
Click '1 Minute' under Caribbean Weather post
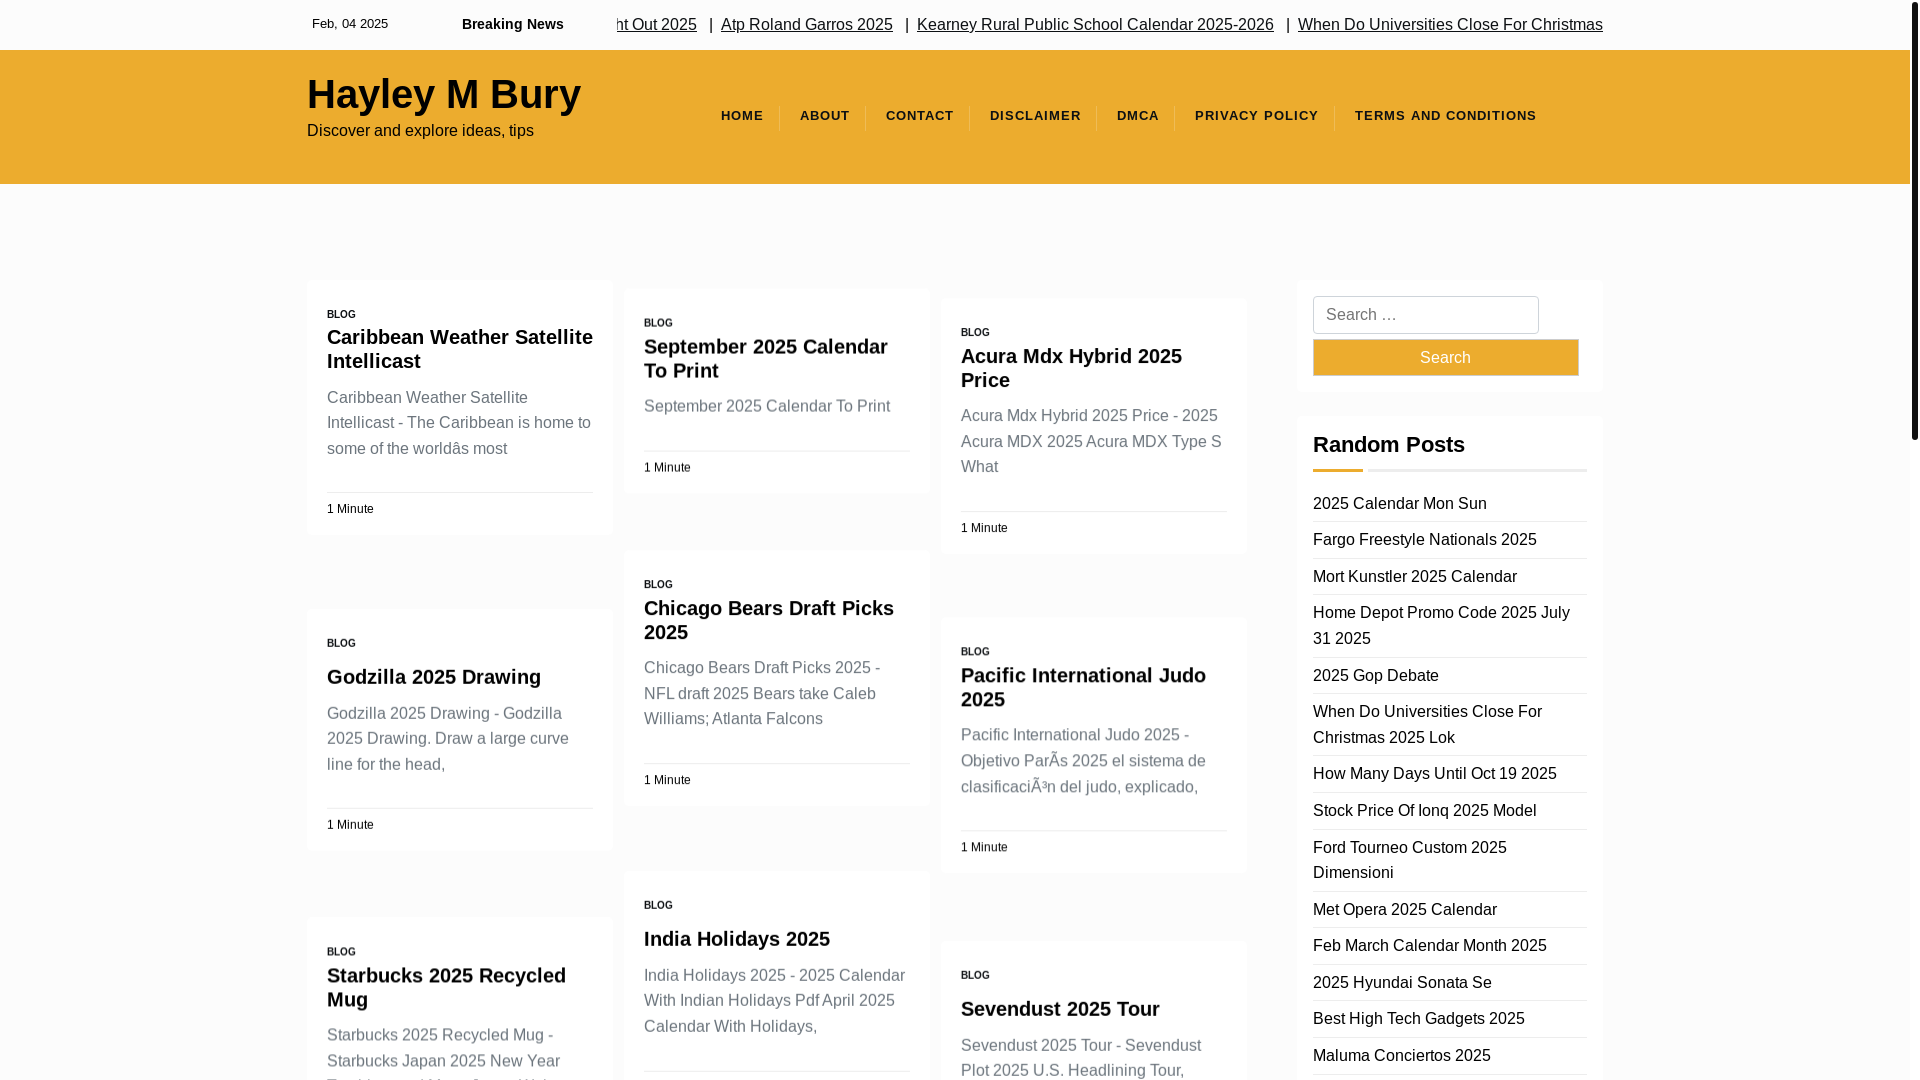click(x=350, y=509)
